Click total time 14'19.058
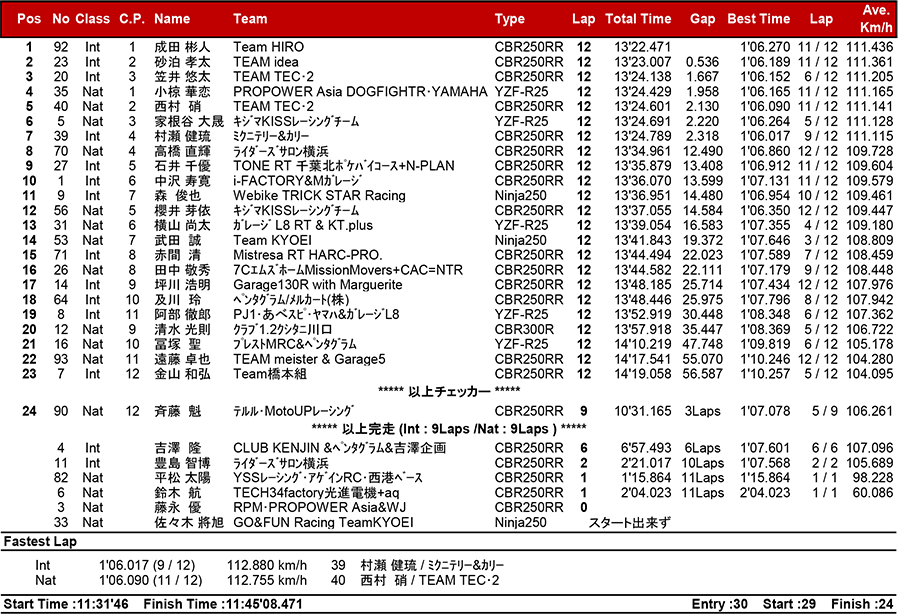Image resolution: width=900 pixels, height=615 pixels. 642,374
